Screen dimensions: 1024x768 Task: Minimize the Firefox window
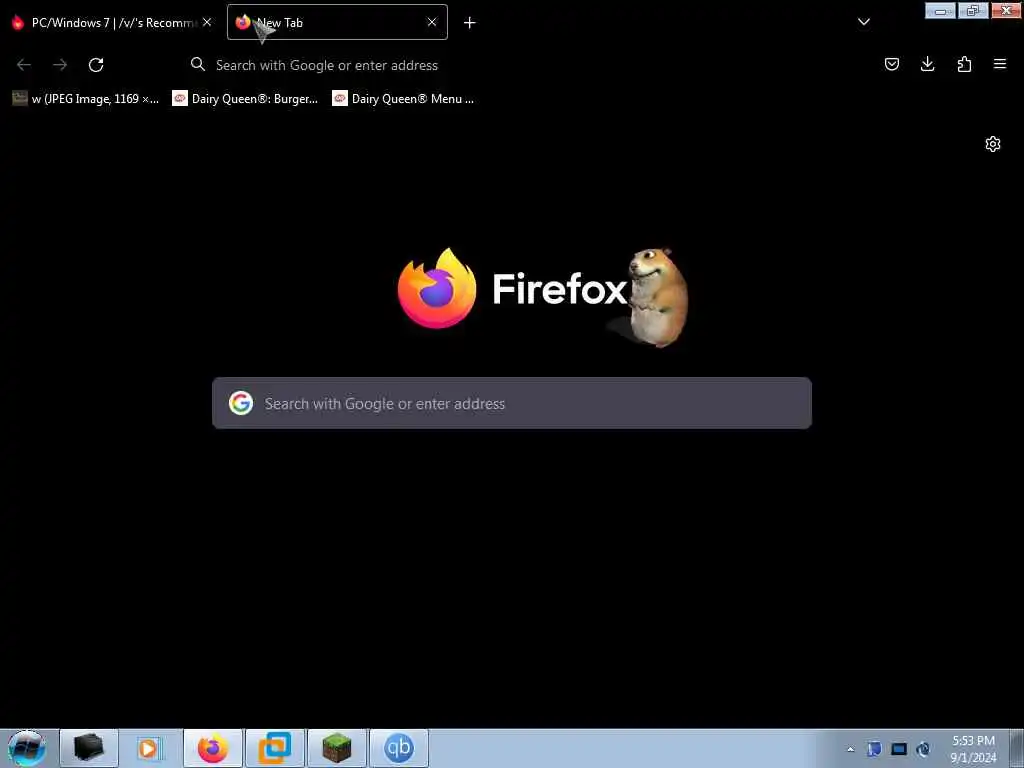pos(940,10)
